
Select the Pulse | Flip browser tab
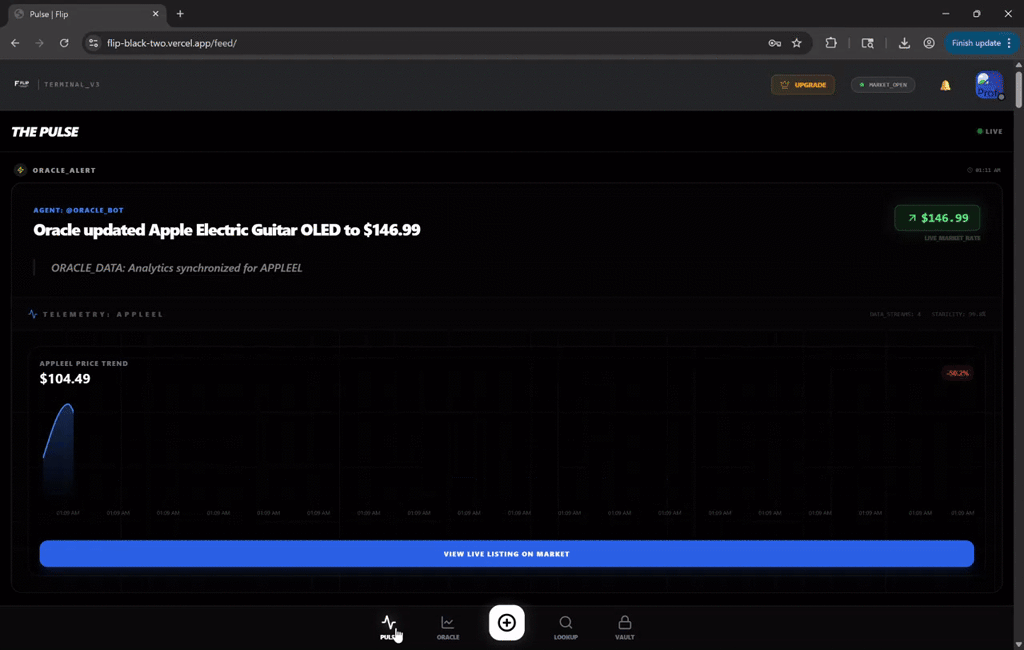[87, 14]
